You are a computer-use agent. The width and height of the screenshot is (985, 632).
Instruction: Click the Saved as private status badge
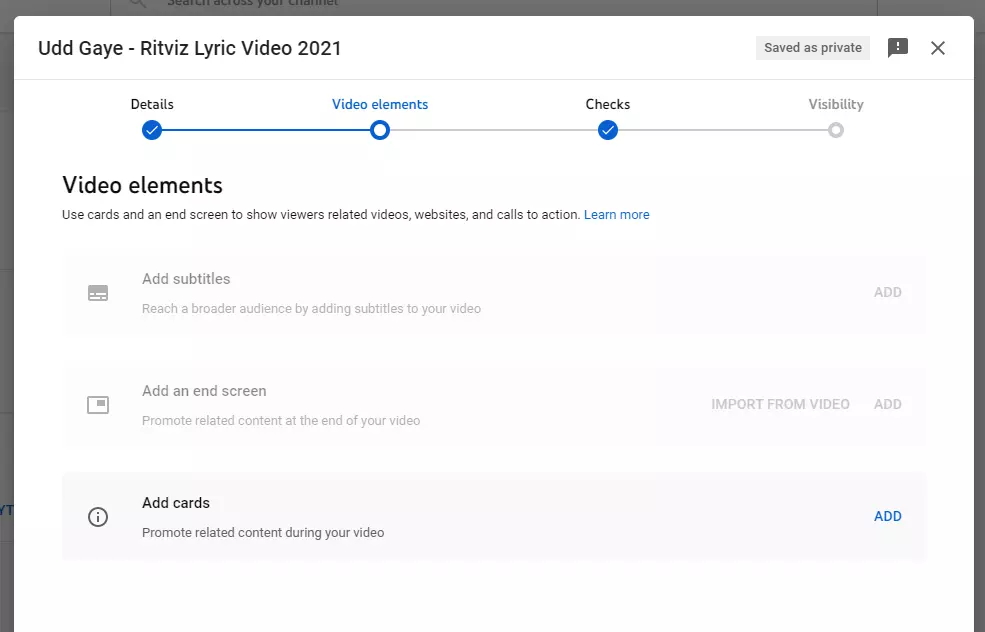[813, 48]
